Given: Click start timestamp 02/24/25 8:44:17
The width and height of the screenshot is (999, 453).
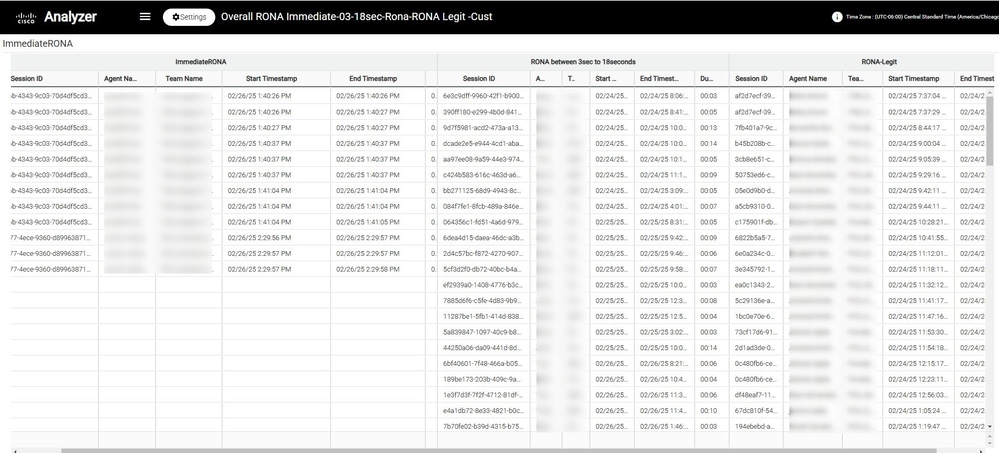Looking at the screenshot, I should click(917, 127).
